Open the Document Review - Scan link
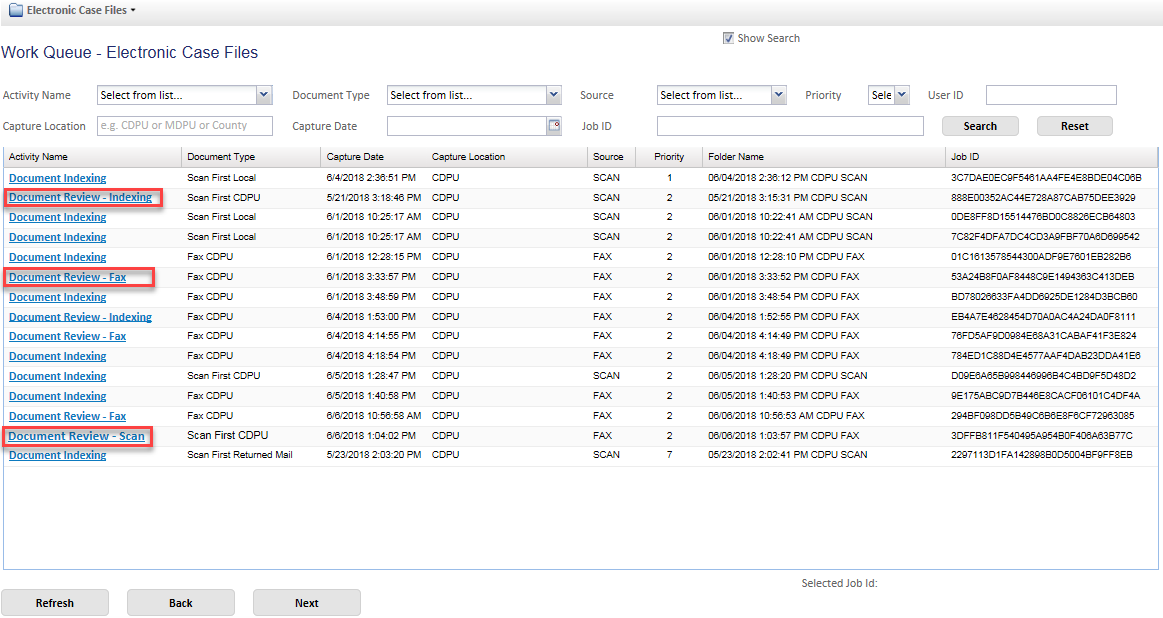 [77, 436]
